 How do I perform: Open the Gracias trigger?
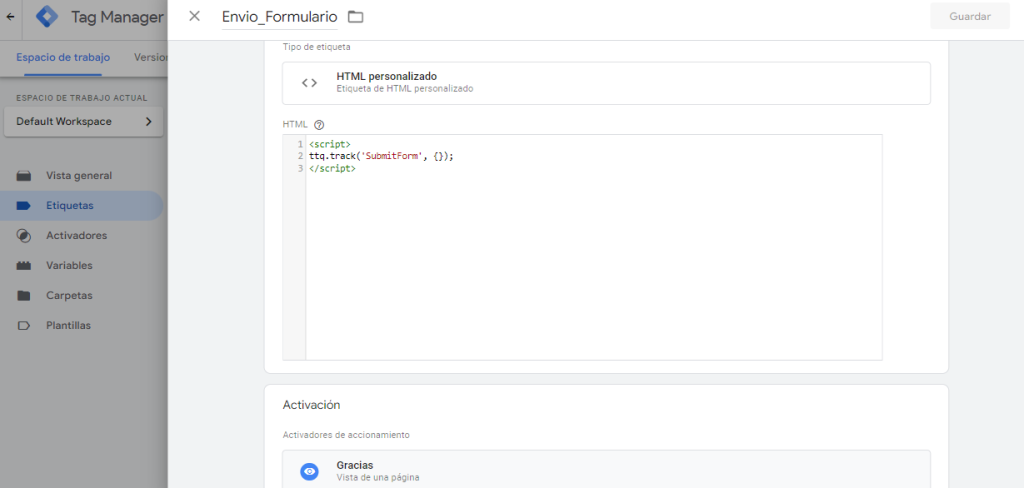click(x=606, y=469)
